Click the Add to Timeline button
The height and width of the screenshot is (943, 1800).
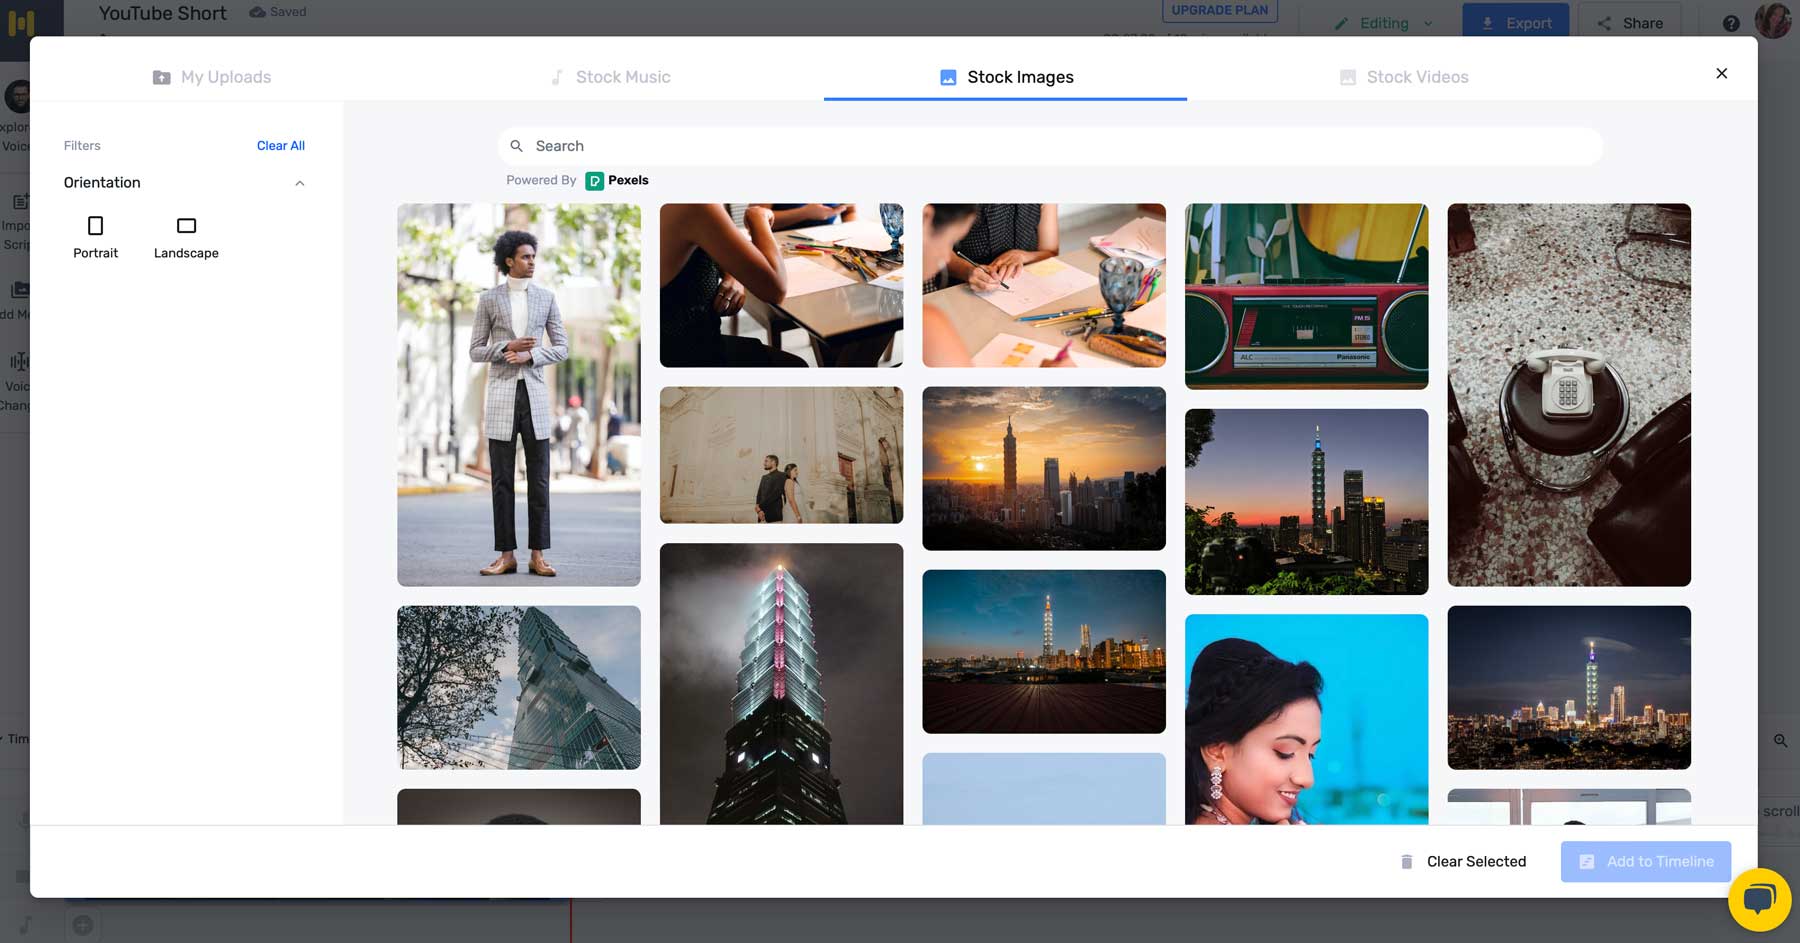point(1646,862)
